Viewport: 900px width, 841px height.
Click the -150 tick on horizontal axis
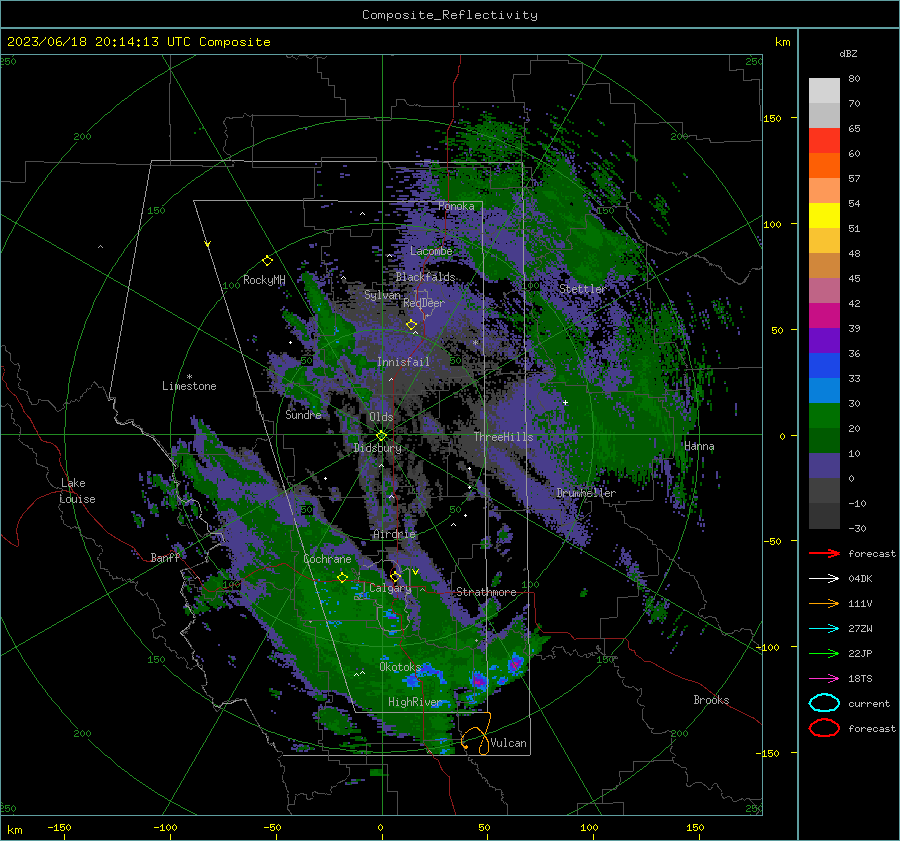coord(59,827)
